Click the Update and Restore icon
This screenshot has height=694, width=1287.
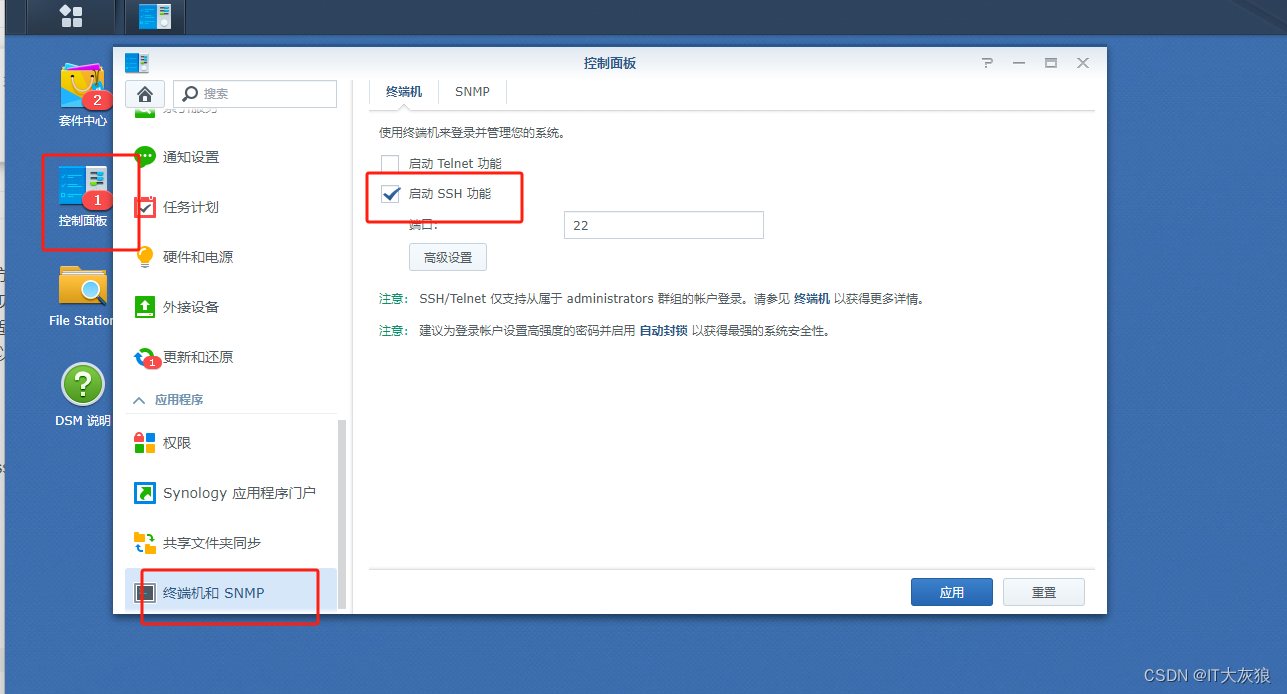tap(145, 357)
